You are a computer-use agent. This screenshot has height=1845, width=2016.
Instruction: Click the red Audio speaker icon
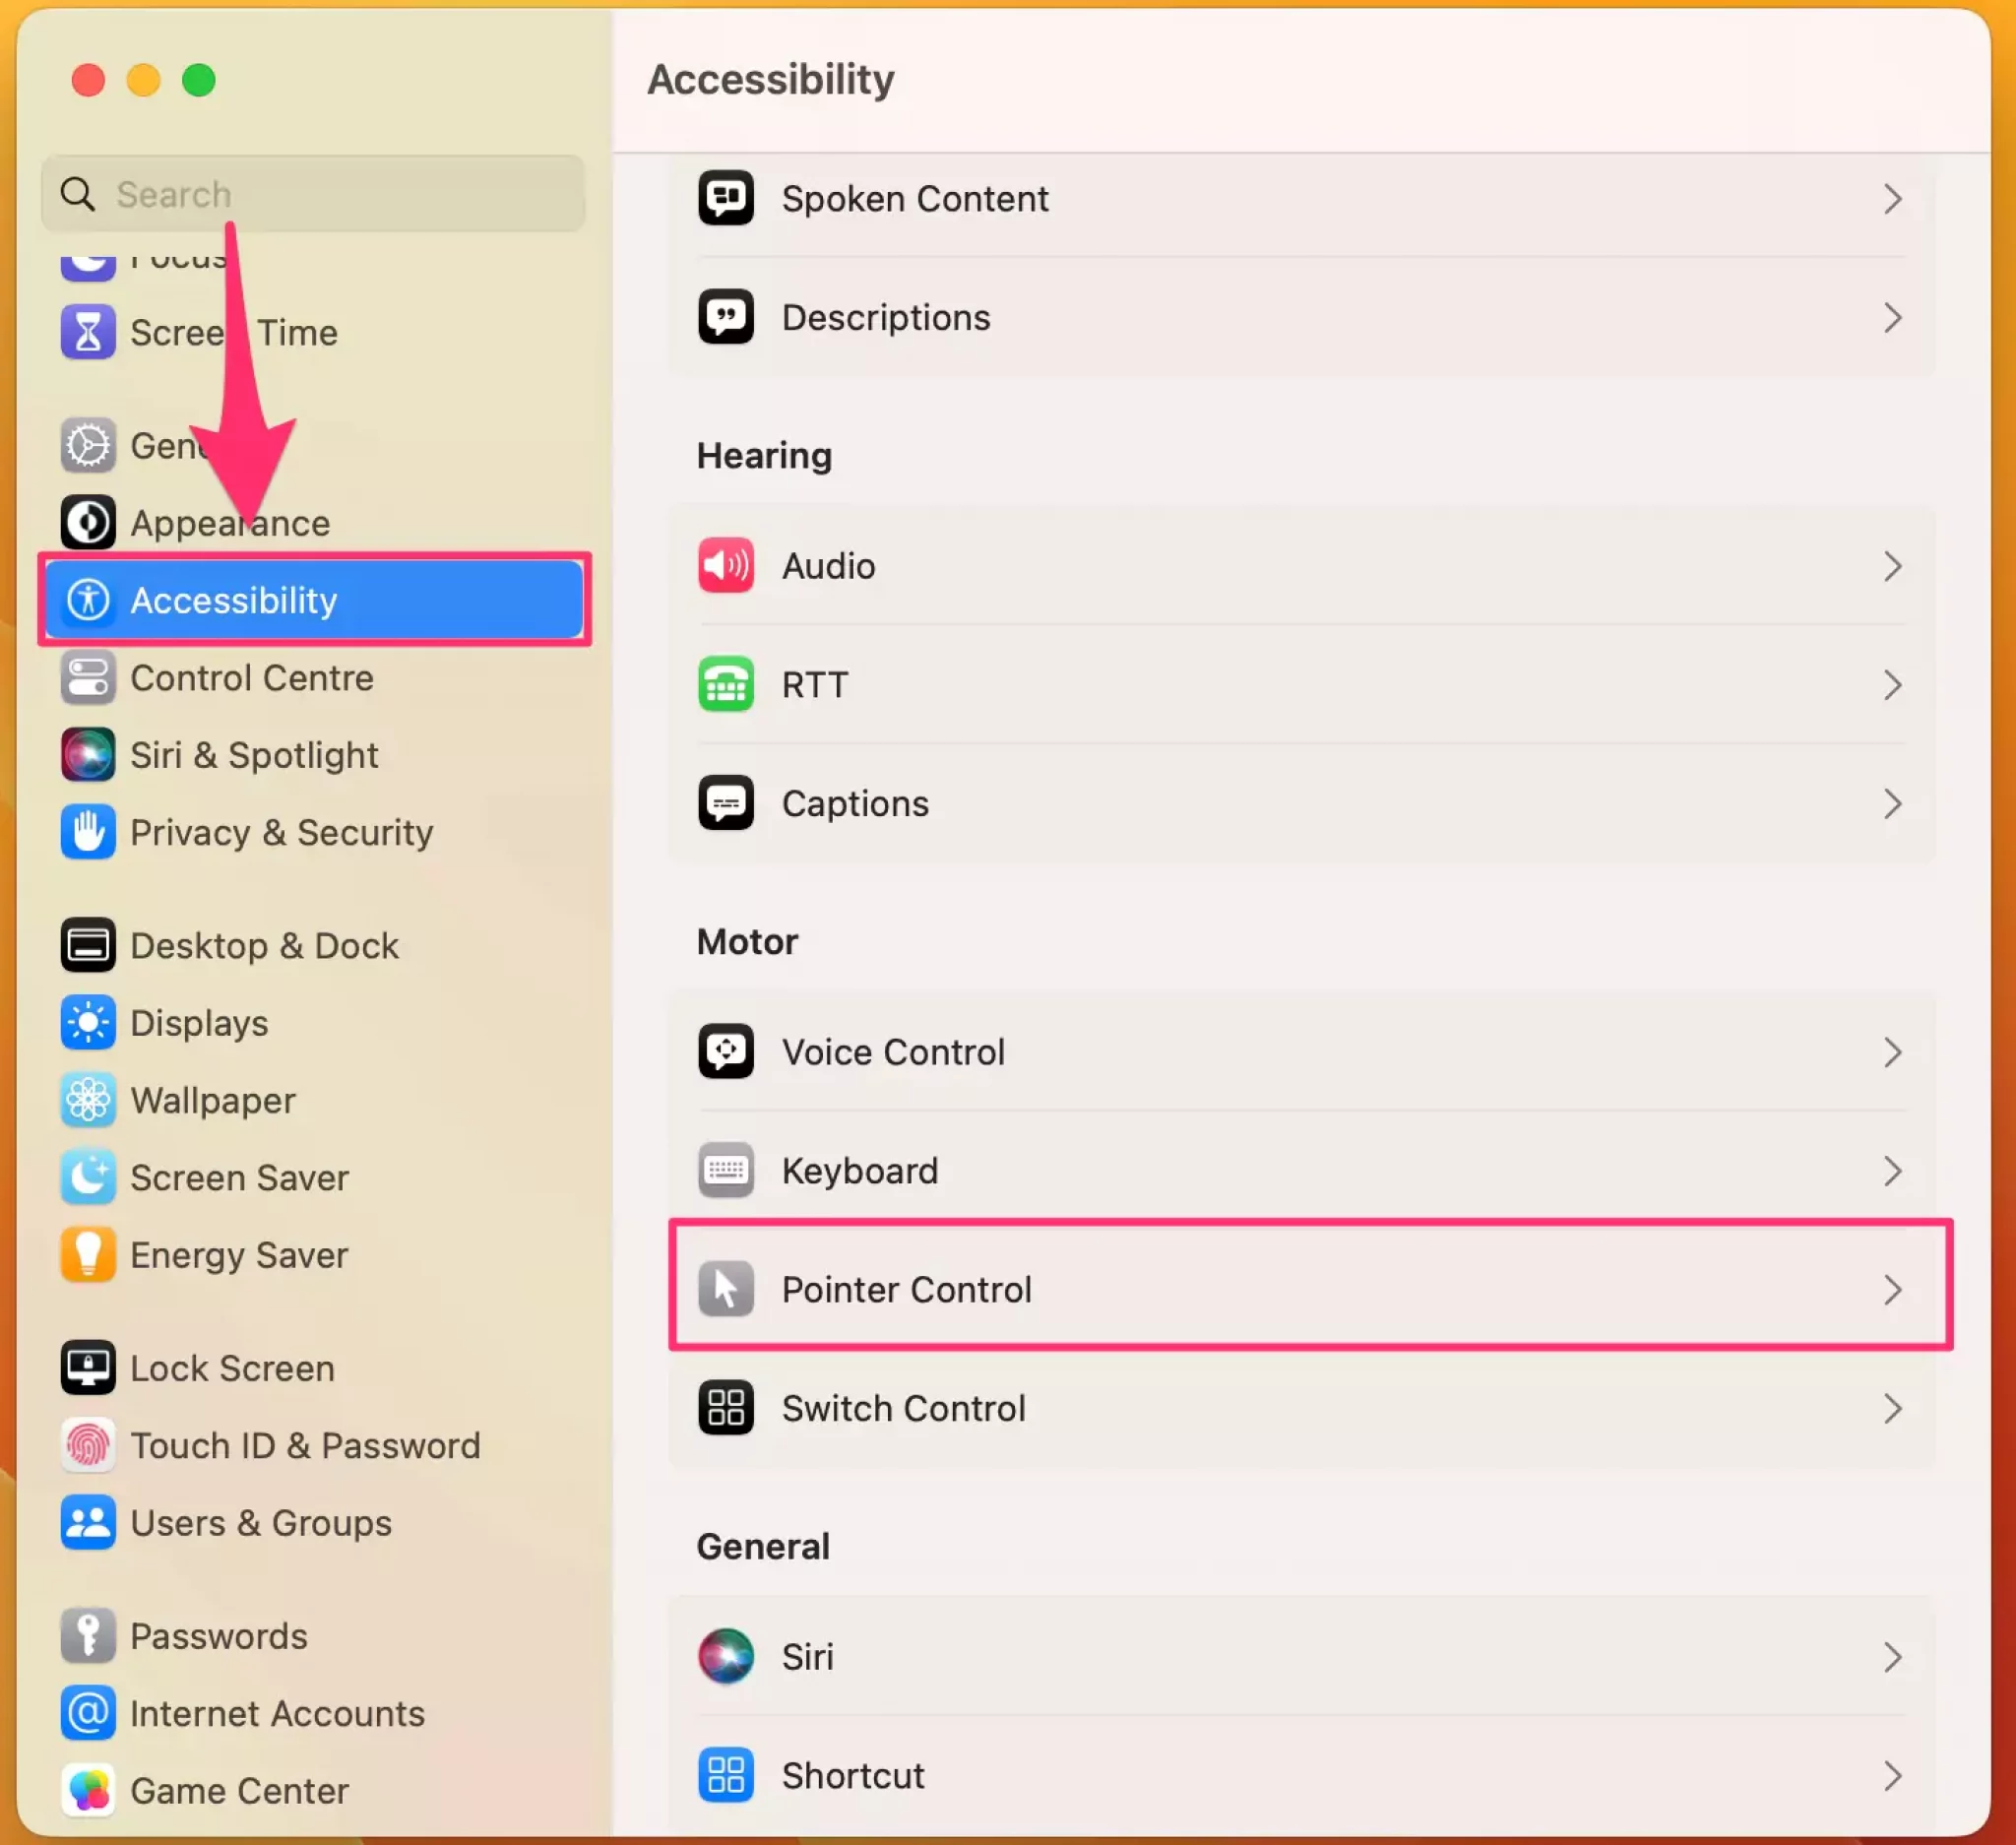click(x=726, y=565)
